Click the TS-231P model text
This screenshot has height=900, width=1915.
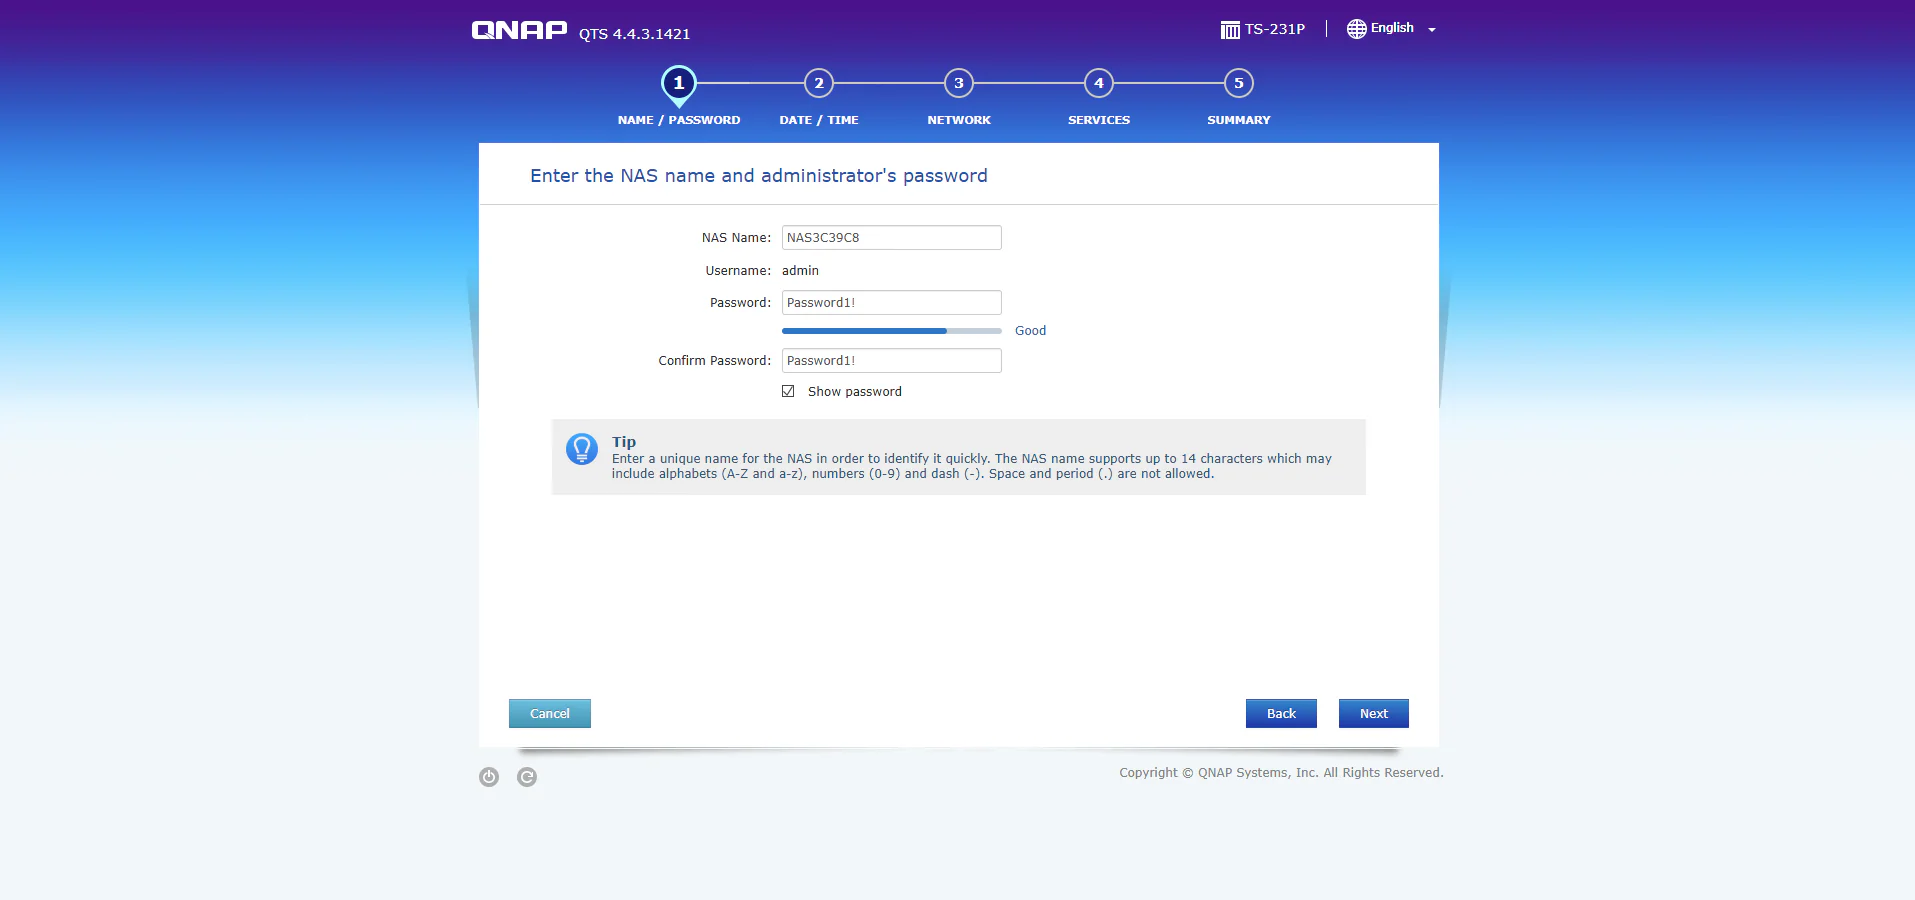pyautogui.click(x=1275, y=29)
